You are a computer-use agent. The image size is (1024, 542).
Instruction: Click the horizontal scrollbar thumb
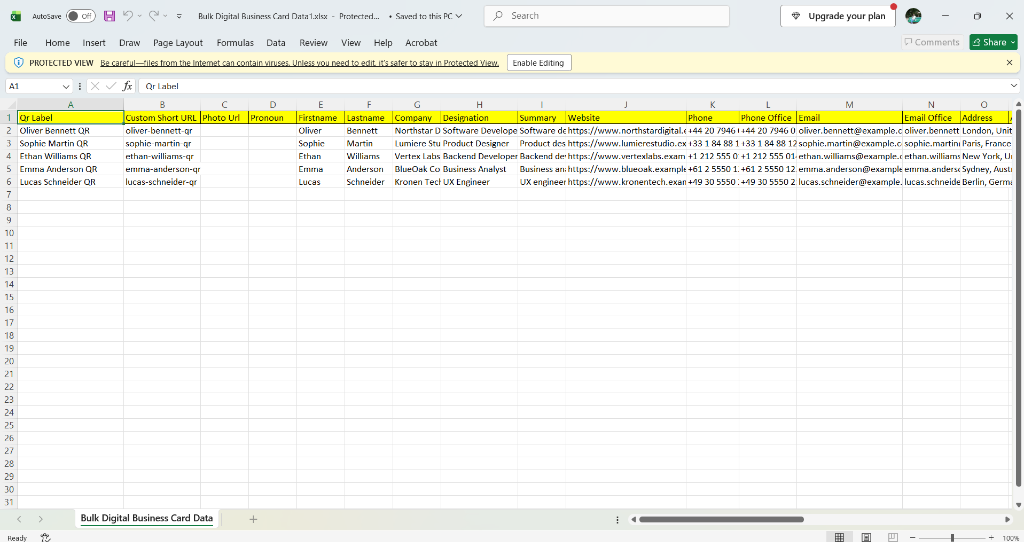click(x=722, y=520)
